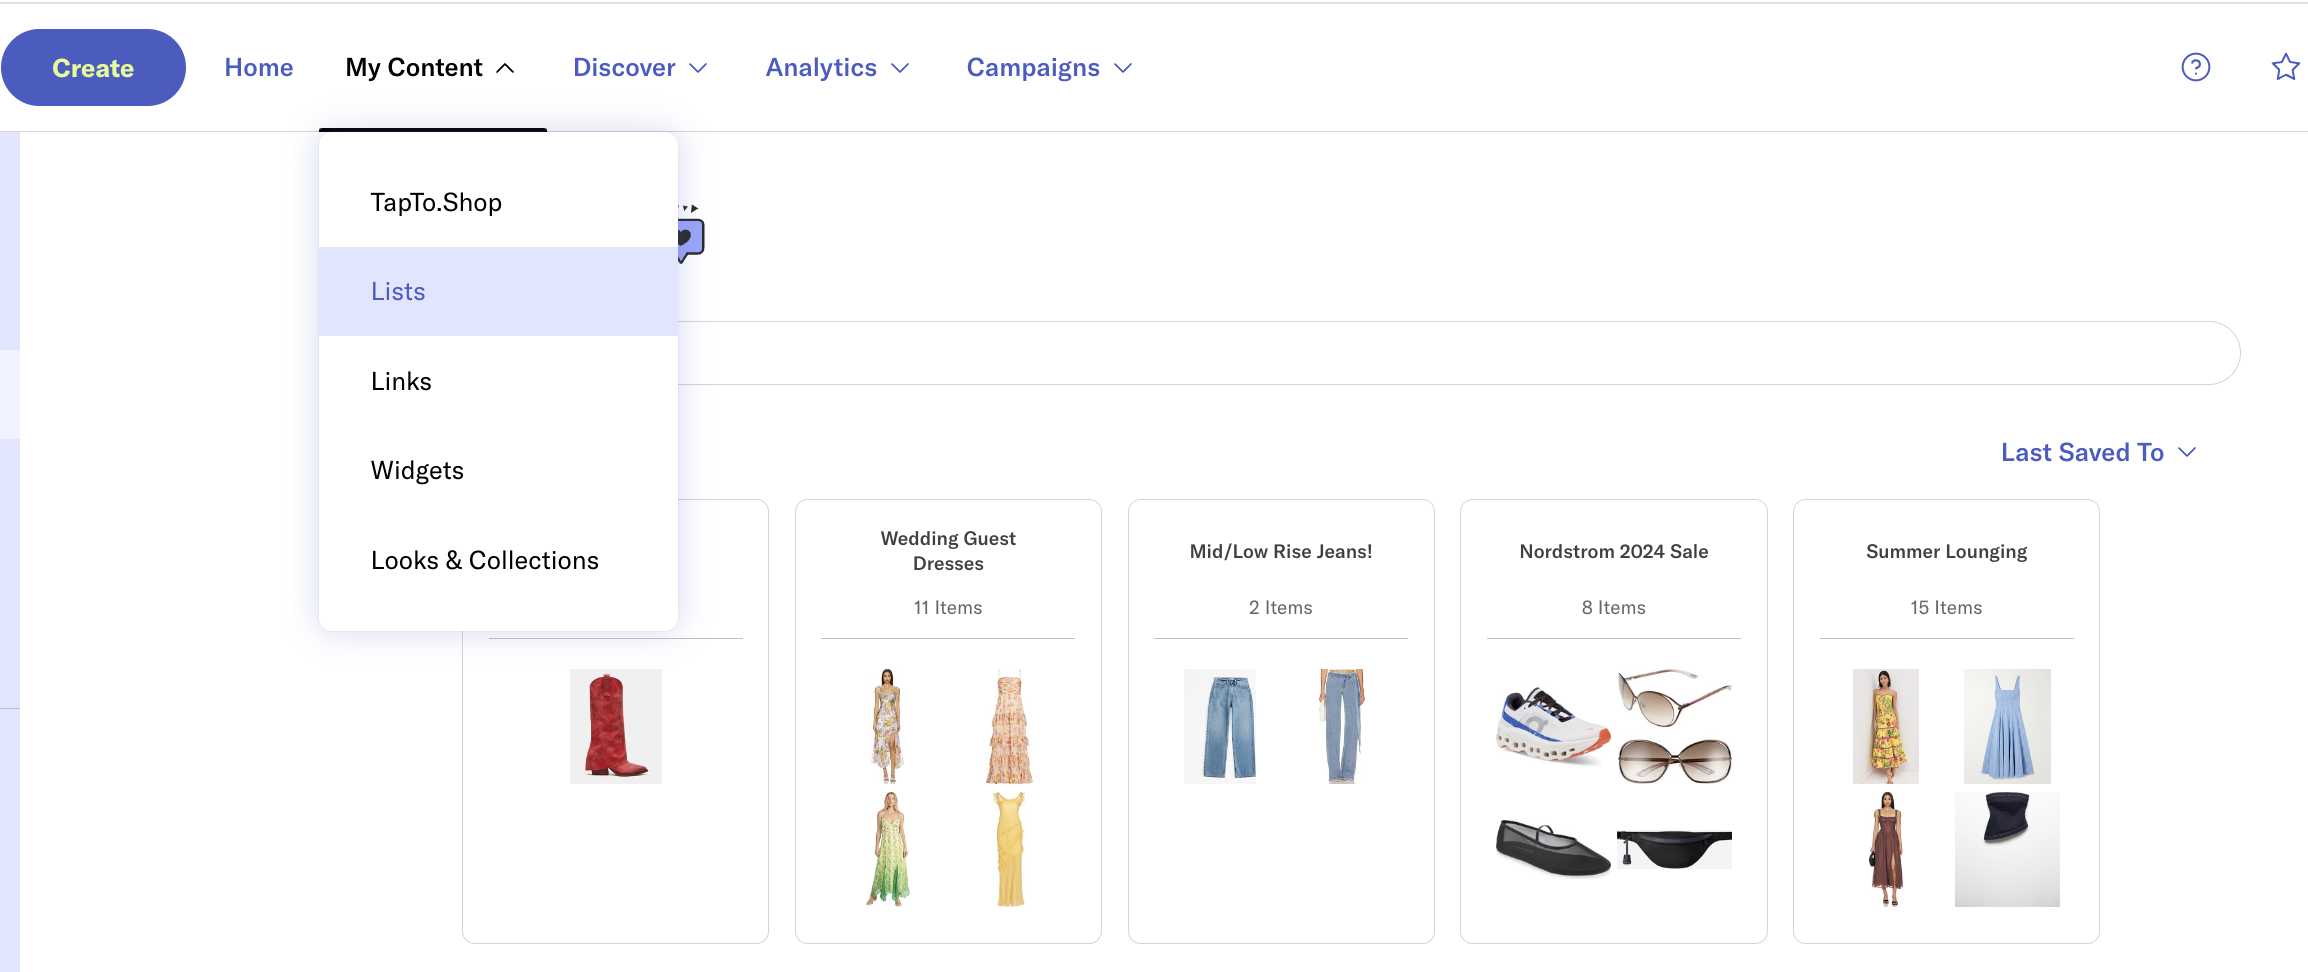The width and height of the screenshot is (2308, 972).
Task: Click the search input field
Action: click(1458, 353)
